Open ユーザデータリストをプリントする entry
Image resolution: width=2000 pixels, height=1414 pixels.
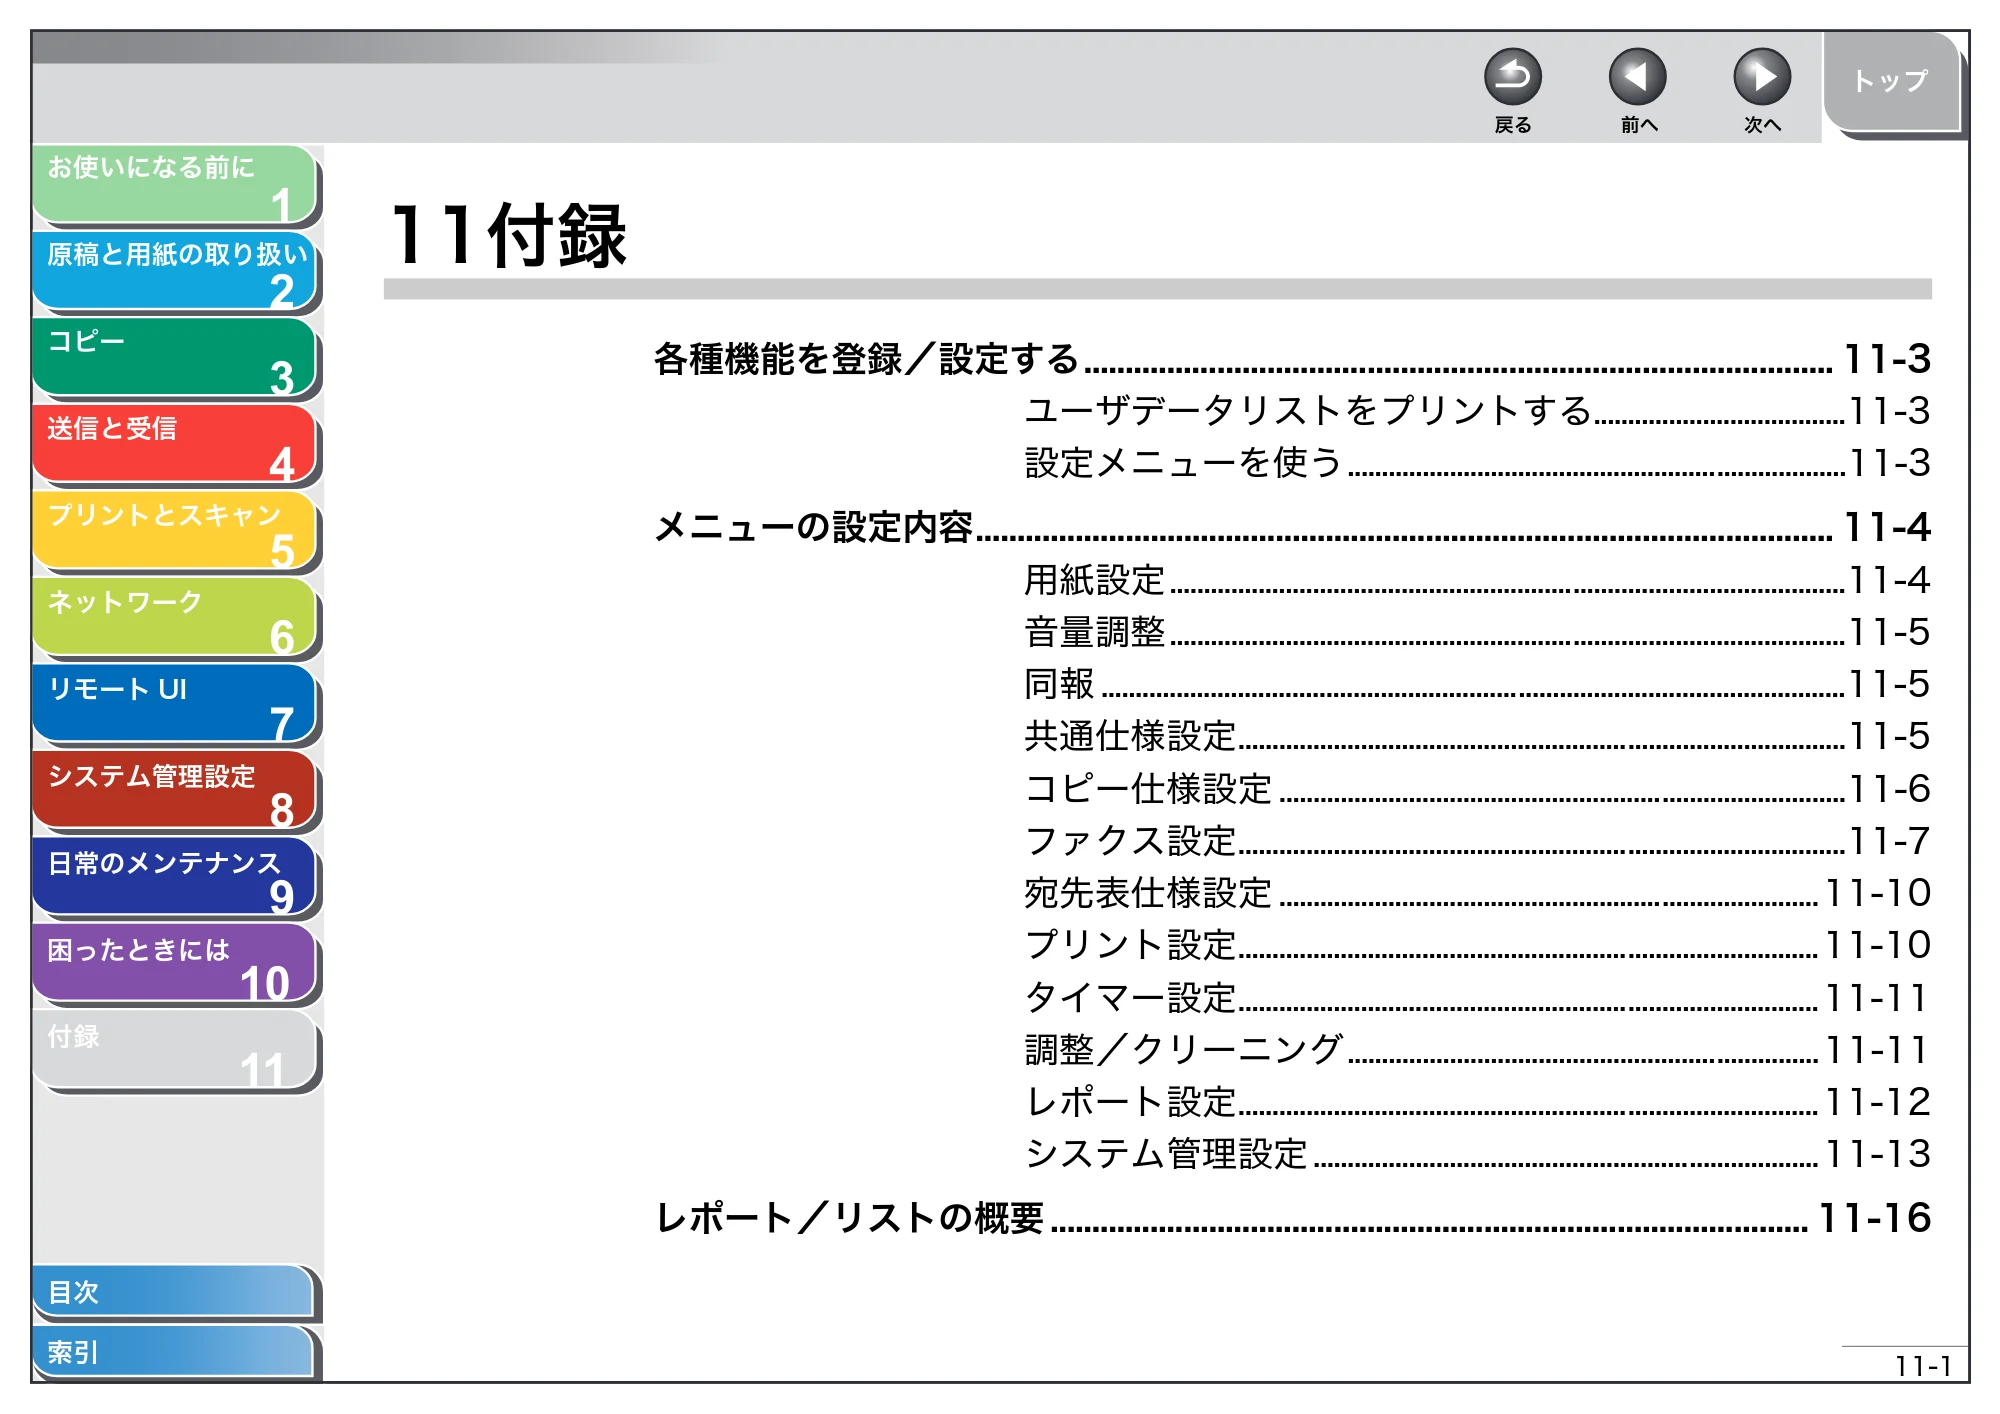[x=1477, y=411]
